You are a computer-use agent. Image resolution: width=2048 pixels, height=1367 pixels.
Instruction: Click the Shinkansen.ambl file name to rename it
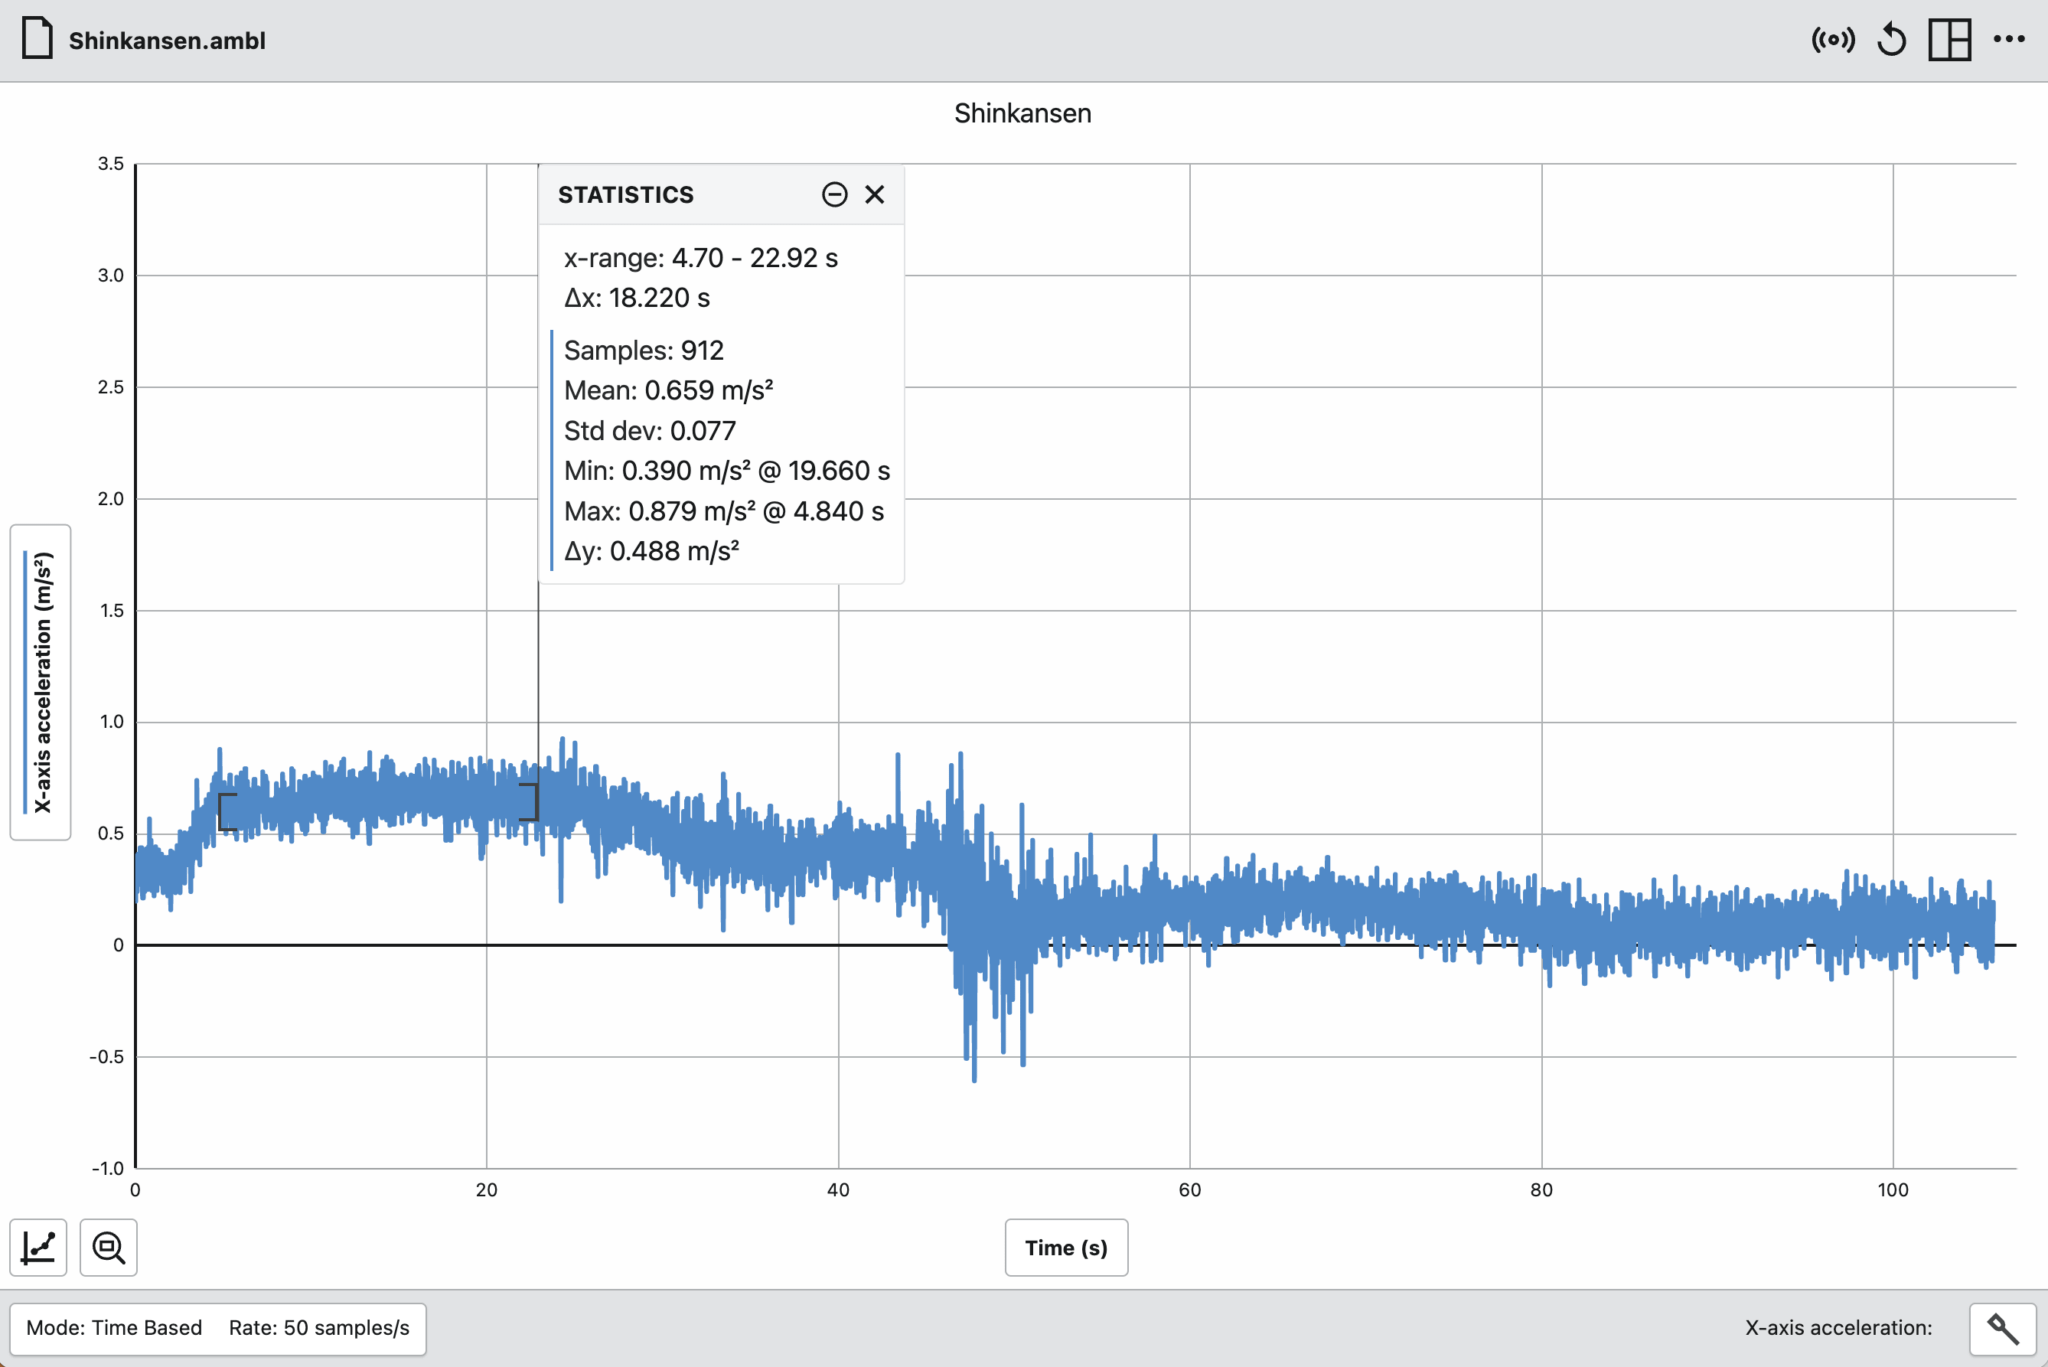point(166,40)
